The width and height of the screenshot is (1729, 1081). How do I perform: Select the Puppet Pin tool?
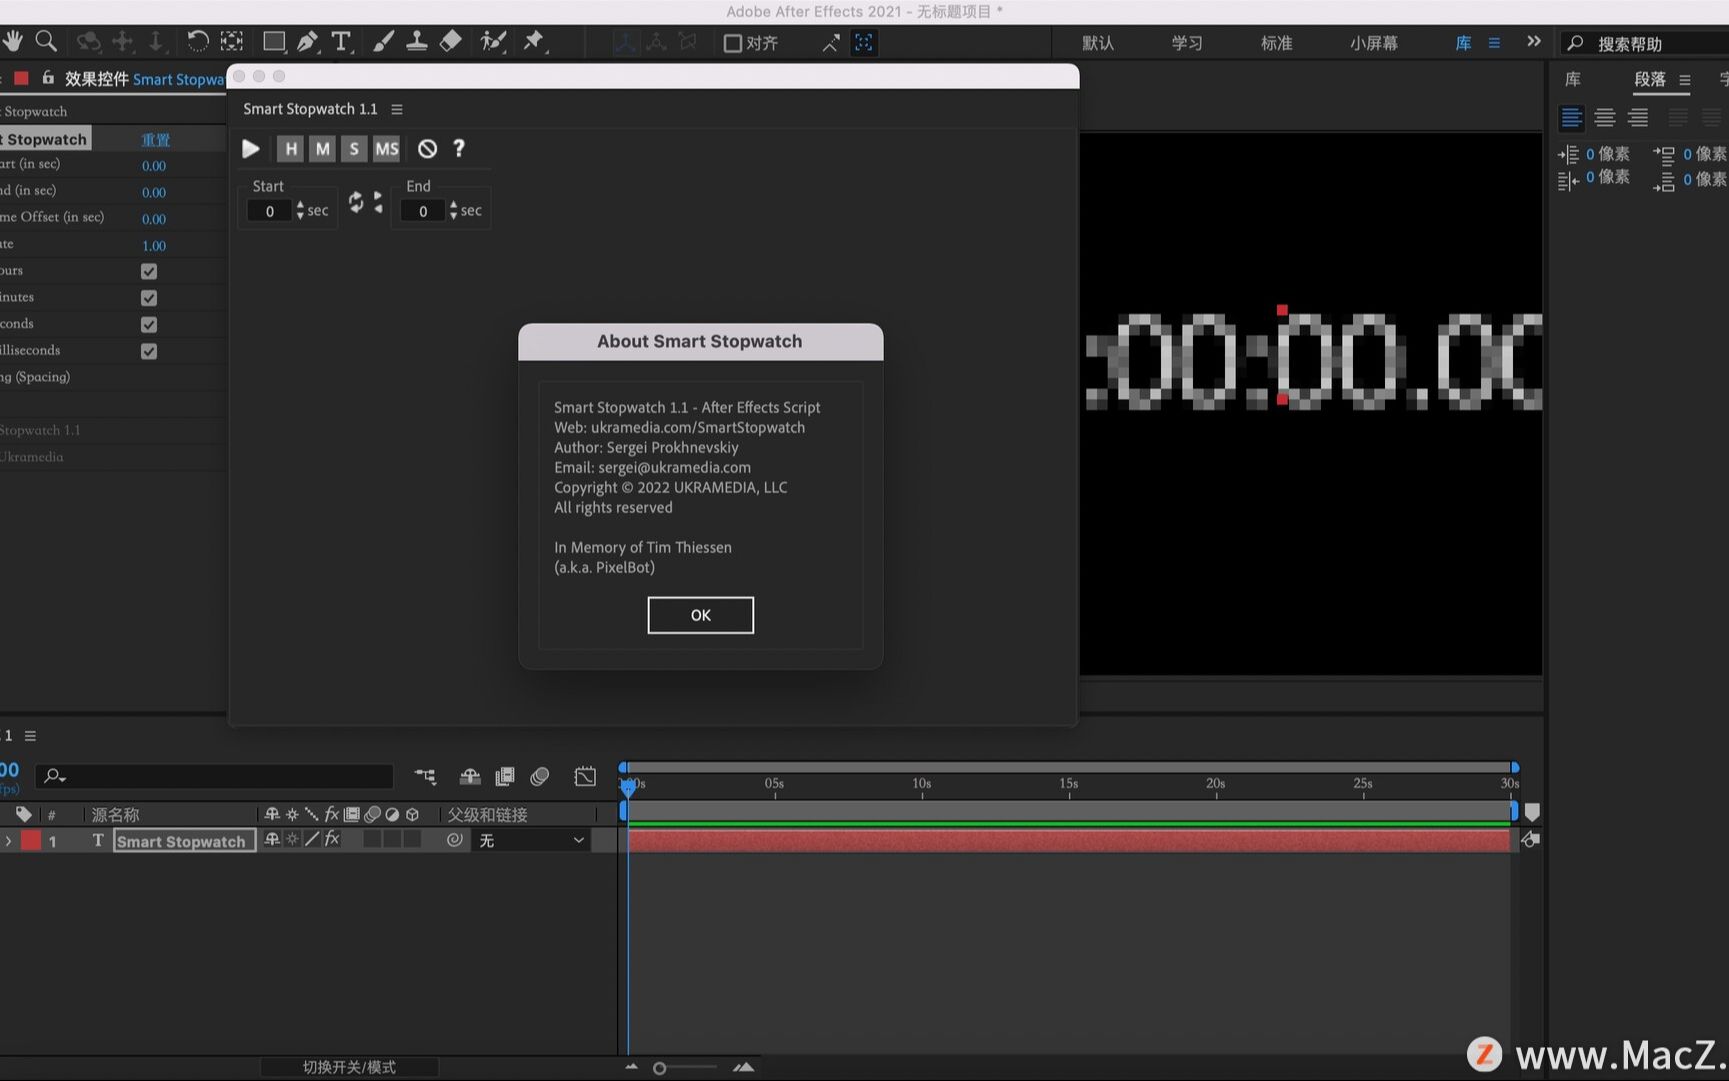tap(534, 41)
